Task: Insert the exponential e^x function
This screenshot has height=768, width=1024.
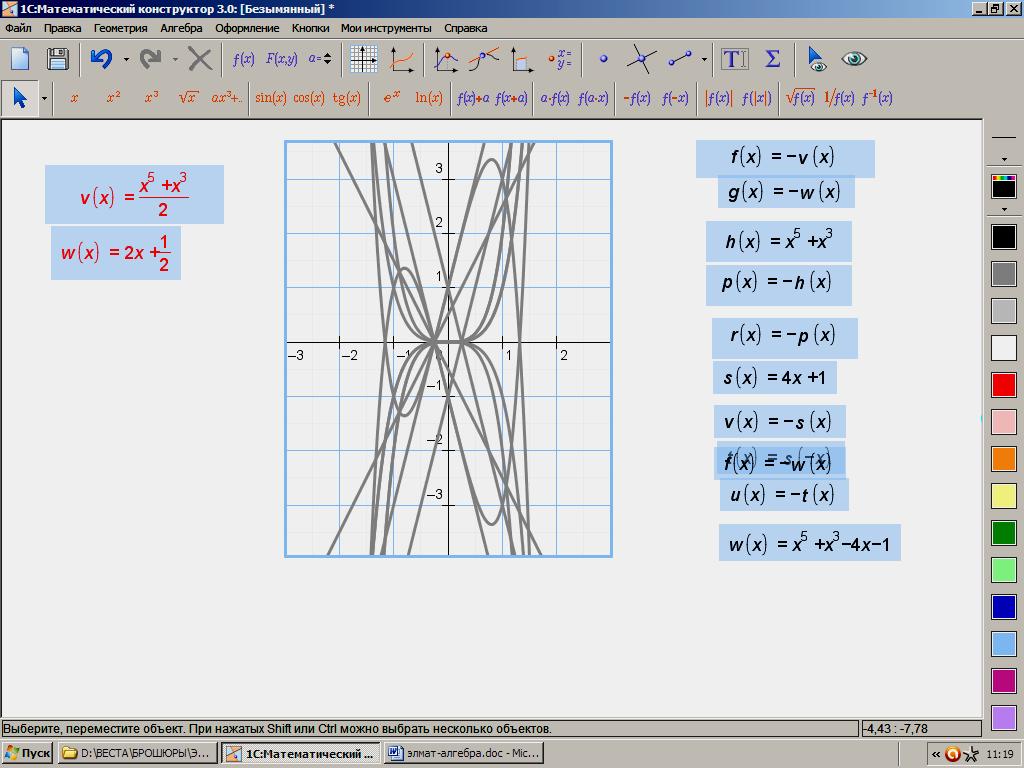Action: pyautogui.click(x=391, y=98)
